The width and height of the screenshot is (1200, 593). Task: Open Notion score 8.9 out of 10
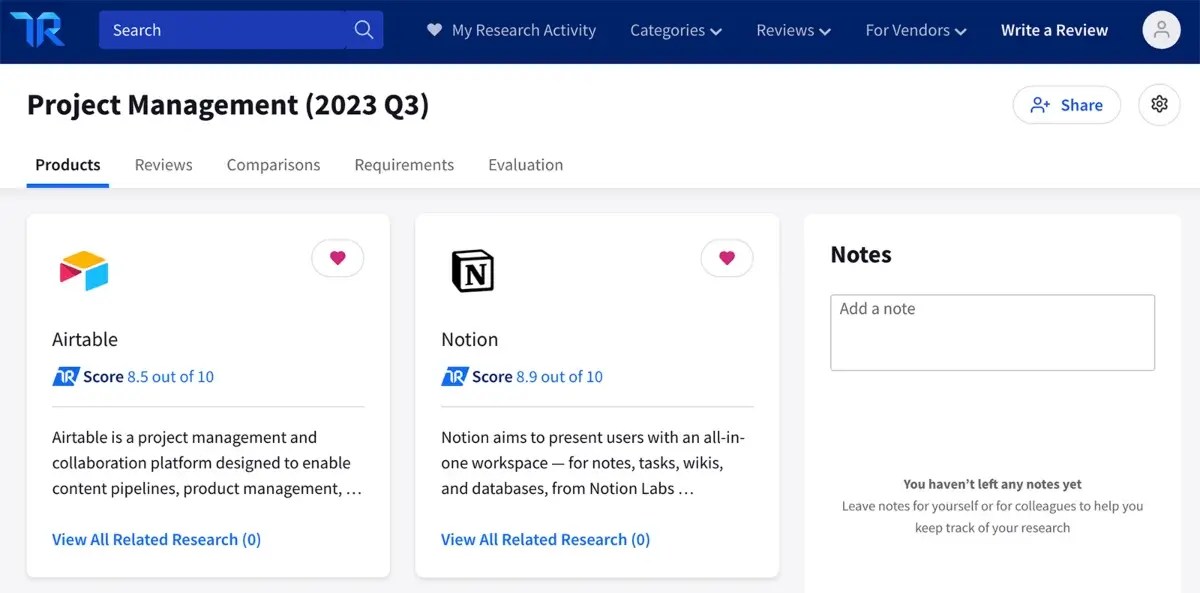point(559,377)
